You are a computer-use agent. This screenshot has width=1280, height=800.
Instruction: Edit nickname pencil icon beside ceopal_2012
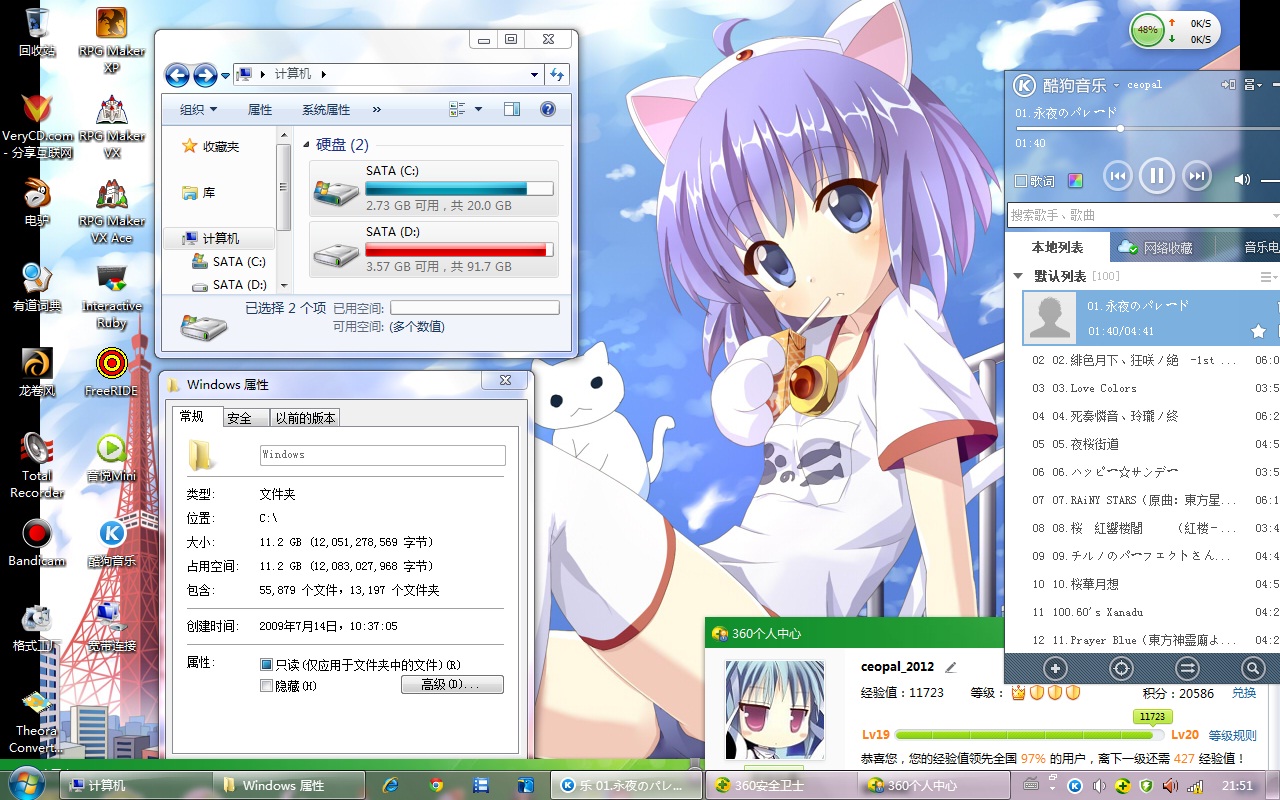click(951, 667)
